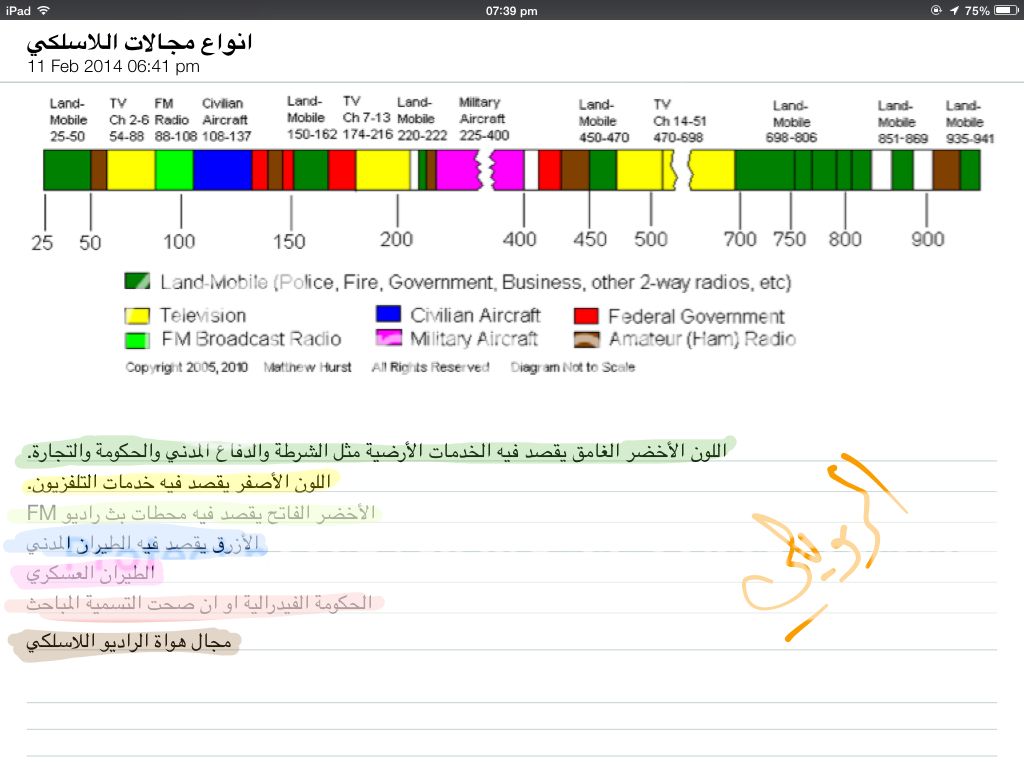The image size is (1024, 768).
Task: Click the dark green Land-Mobile legend swatch
Action: tap(137, 283)
